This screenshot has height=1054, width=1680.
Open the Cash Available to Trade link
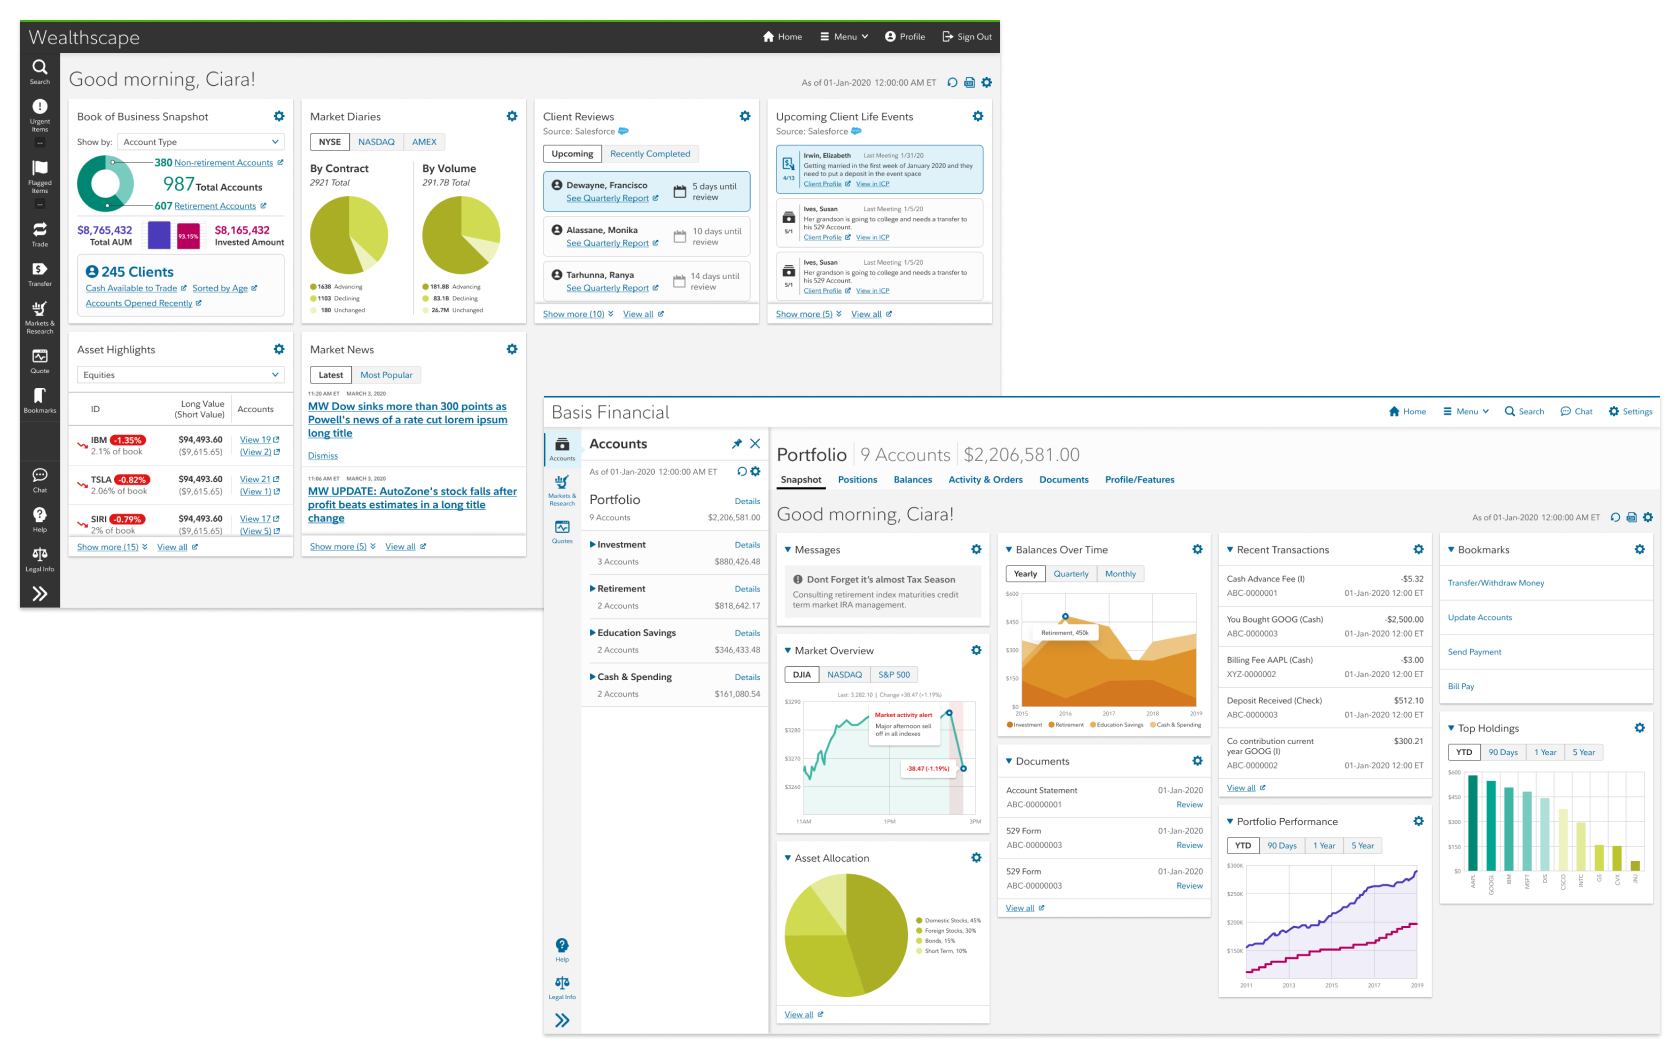coord(136,288)
